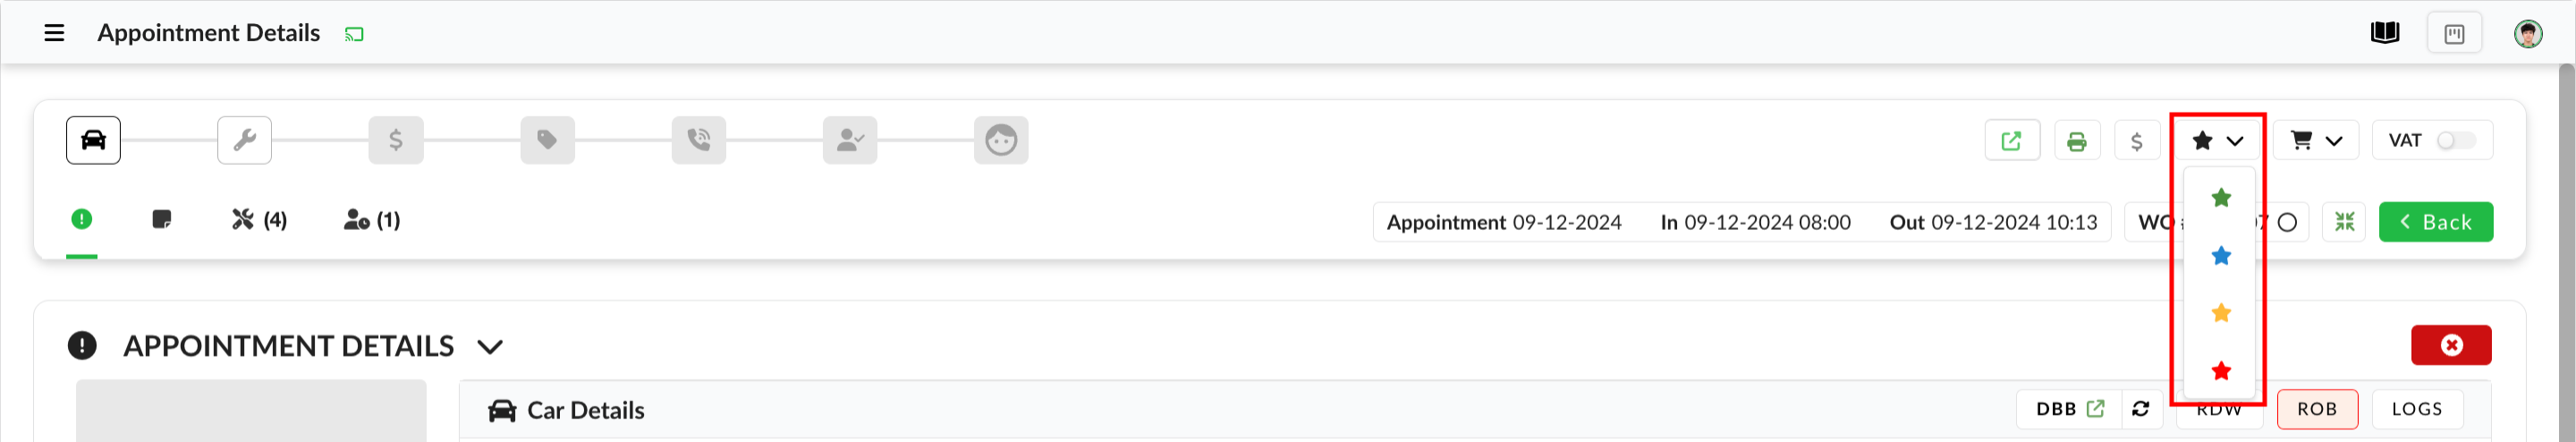
Task: Open the notes tab
Action: (161, 220)
